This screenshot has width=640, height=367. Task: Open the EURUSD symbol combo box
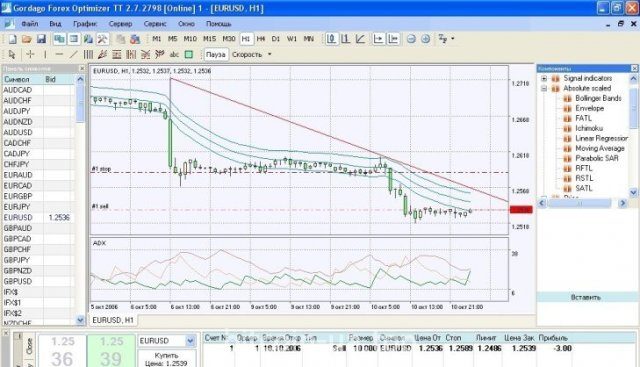167,341
